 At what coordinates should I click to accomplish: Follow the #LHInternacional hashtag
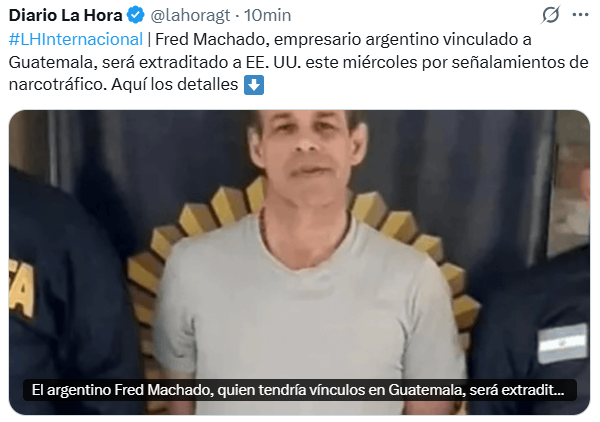[x=76, y=39]
